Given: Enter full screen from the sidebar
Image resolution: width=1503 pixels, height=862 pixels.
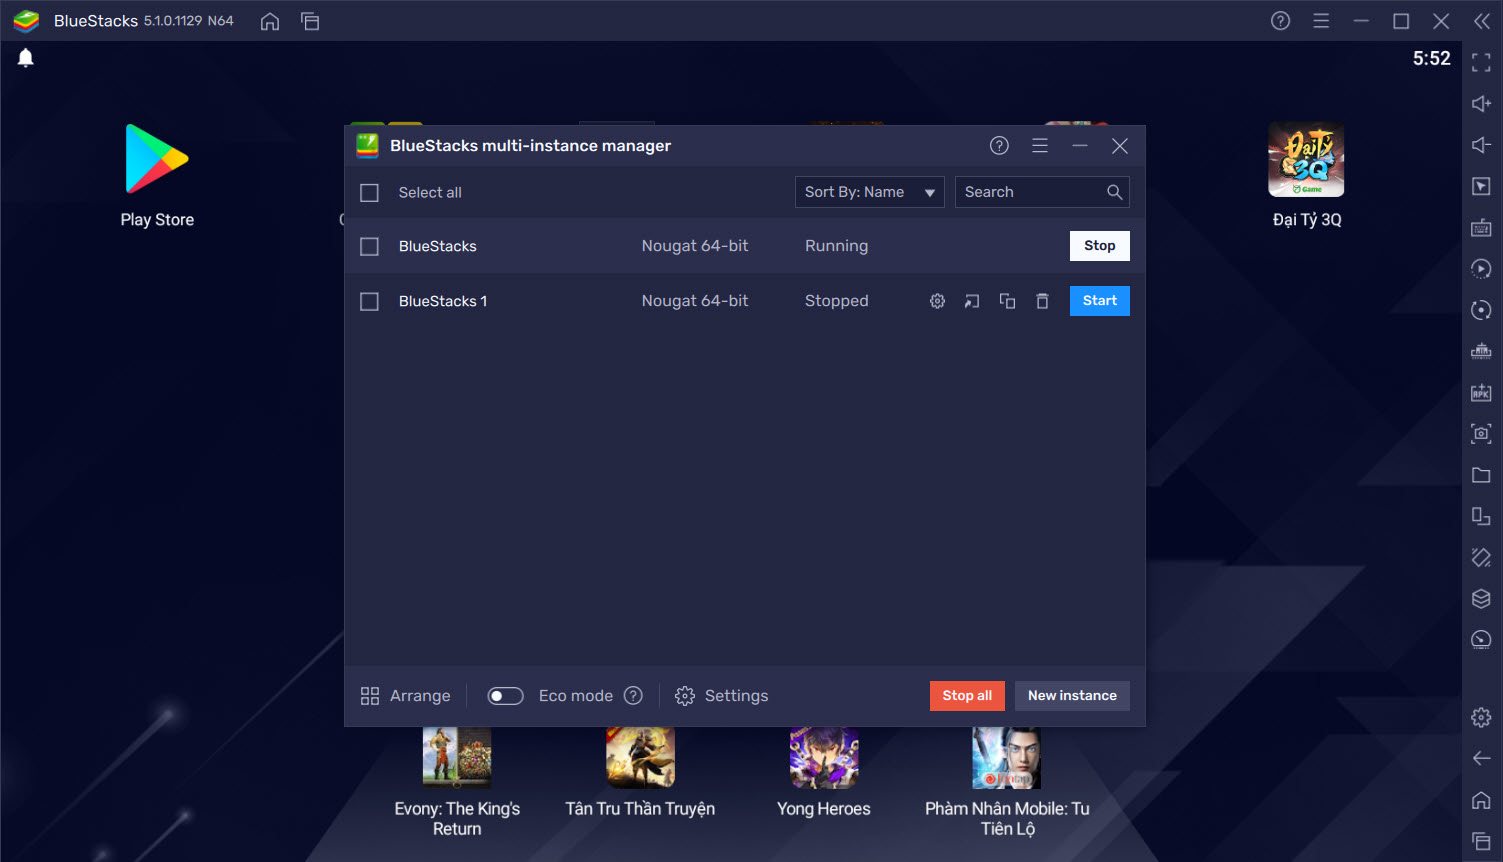Looking at the screenshot, I should point(1481,63).
